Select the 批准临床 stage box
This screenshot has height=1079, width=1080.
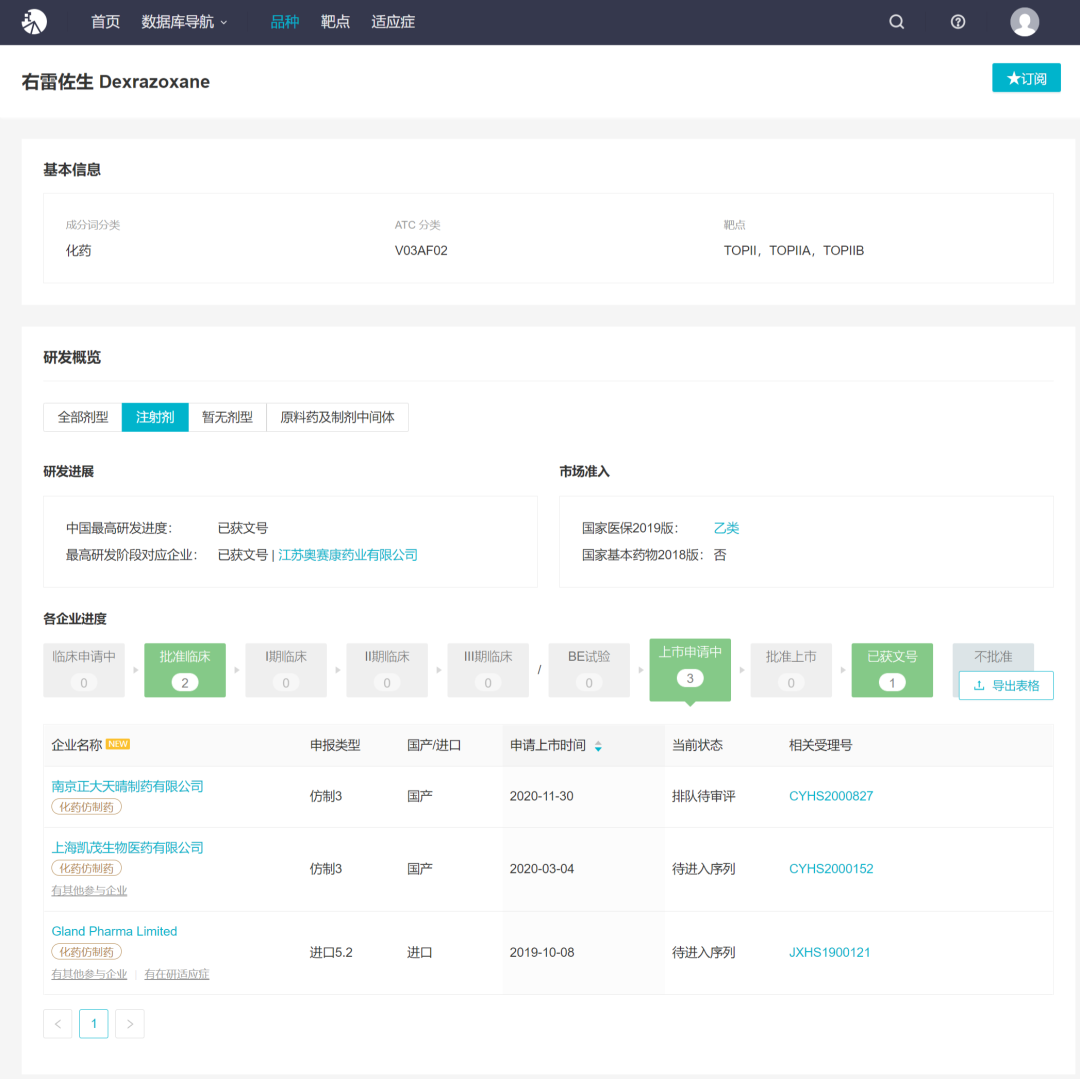[185, 670]
